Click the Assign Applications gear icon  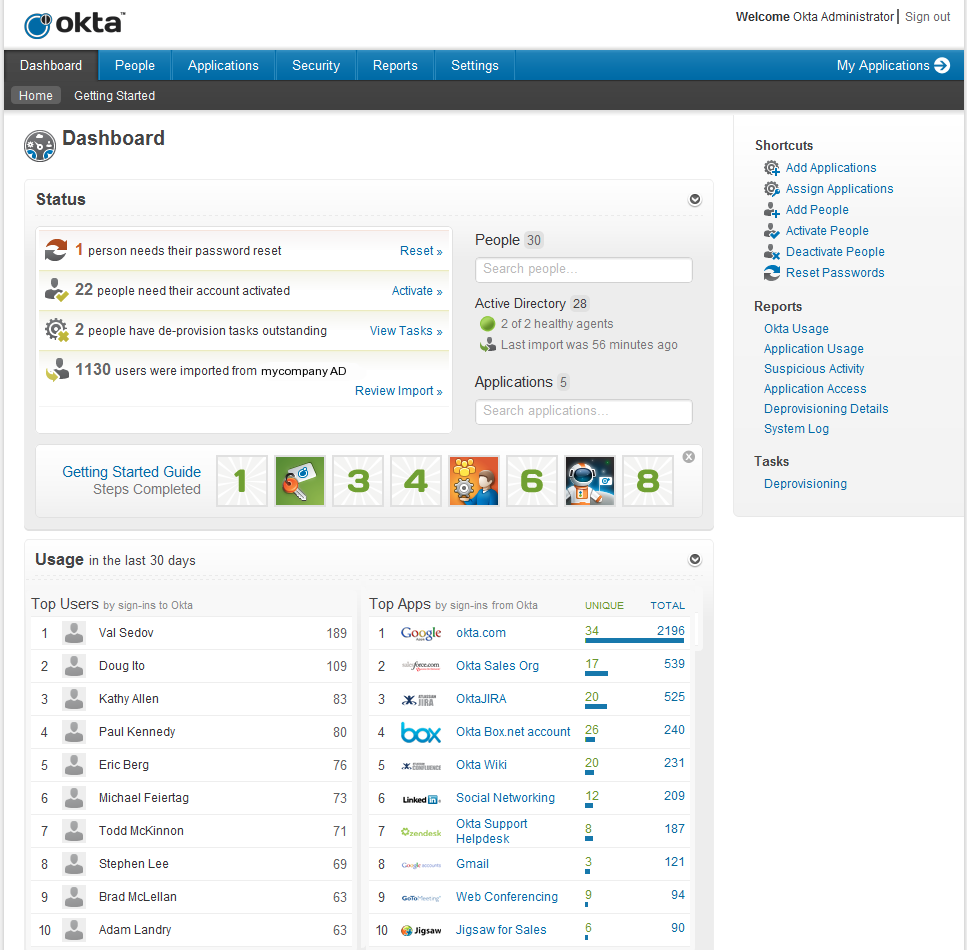pos(771,189)
